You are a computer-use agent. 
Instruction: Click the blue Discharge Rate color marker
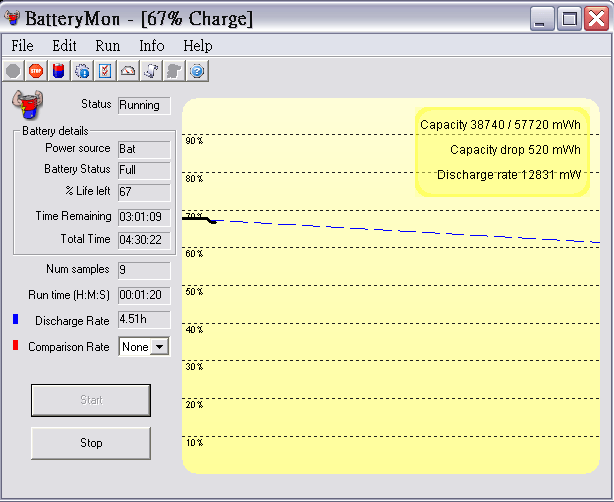tap(16, 320)
